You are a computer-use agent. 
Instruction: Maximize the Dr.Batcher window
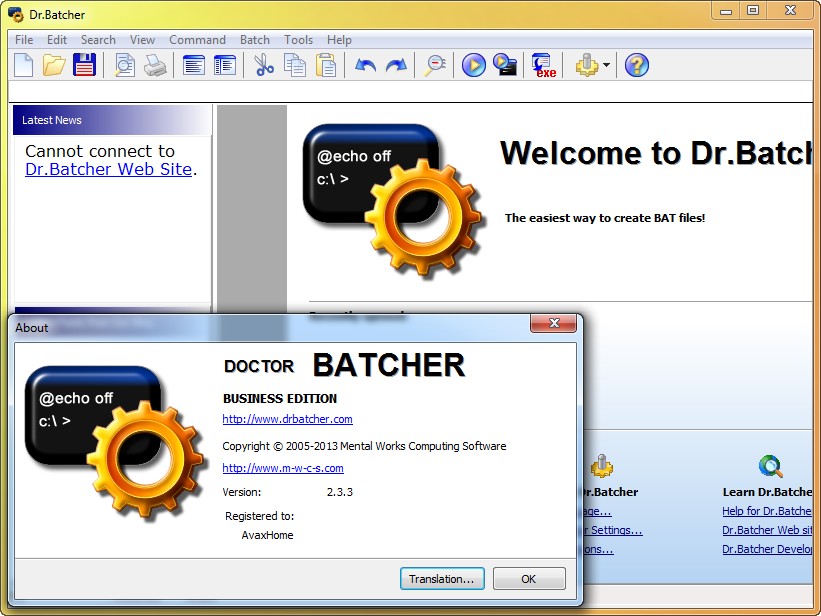tap(753, 10)
